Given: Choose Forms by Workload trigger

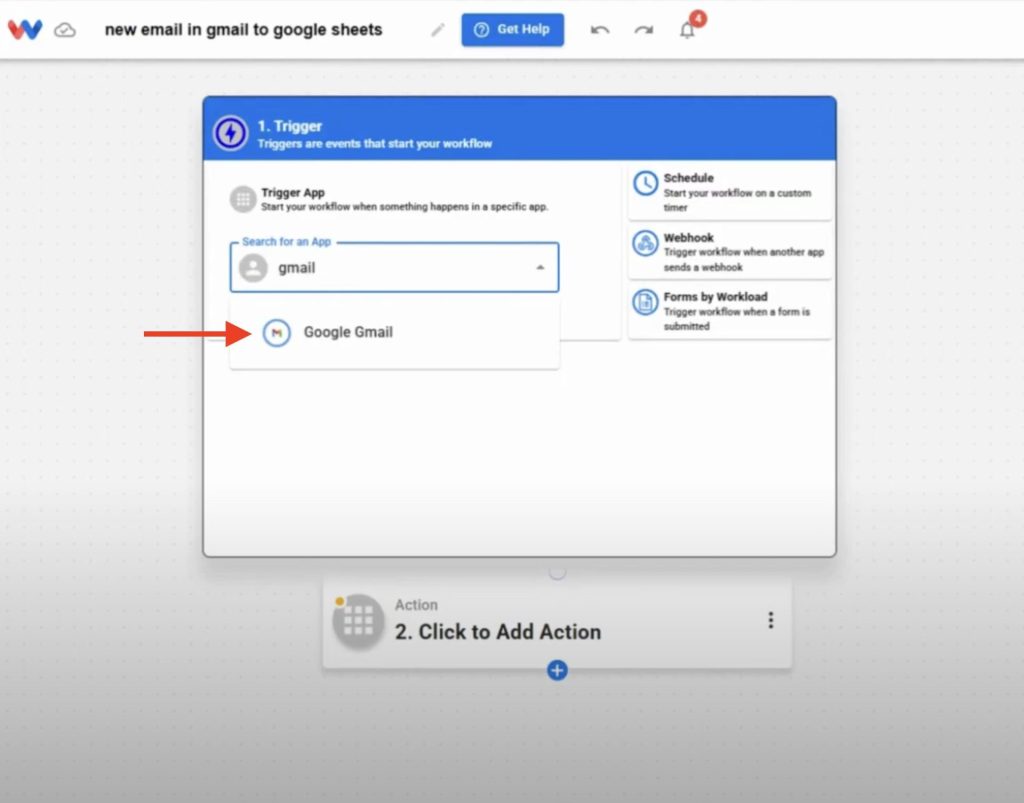Looking at the screenshot, I should click(730, 311).
